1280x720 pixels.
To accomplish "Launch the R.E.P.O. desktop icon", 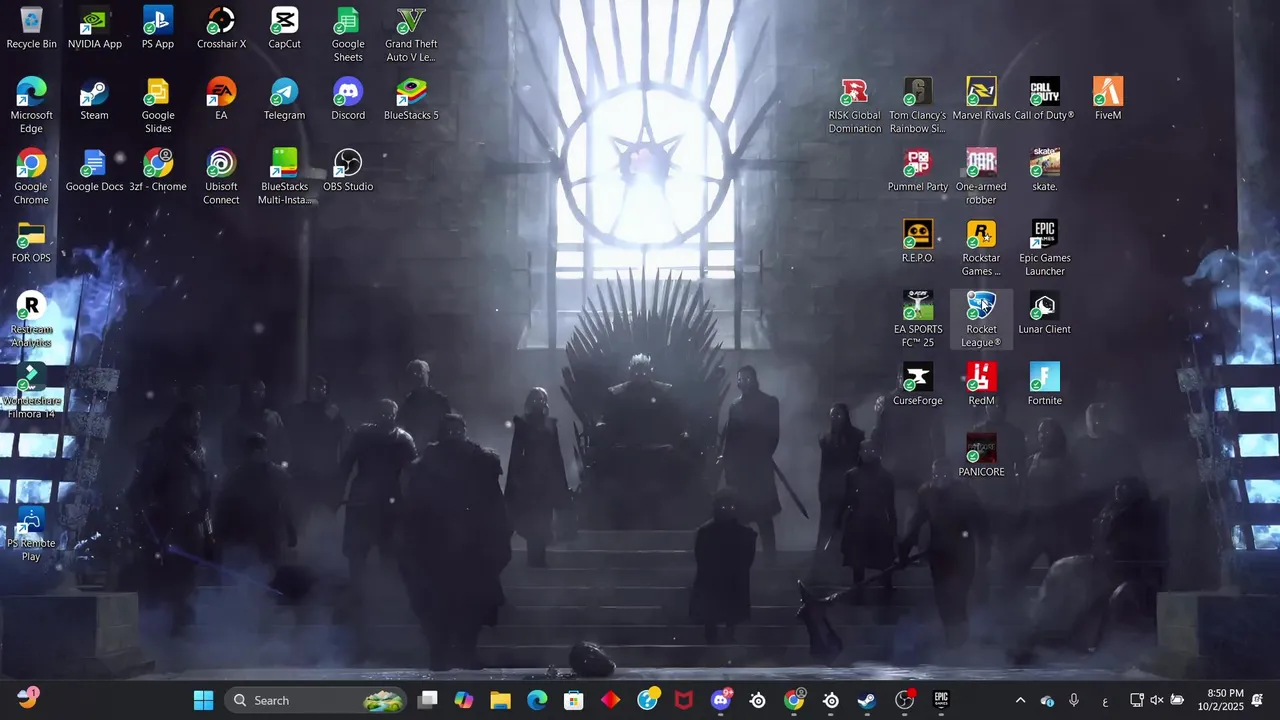I will (917, 242).
